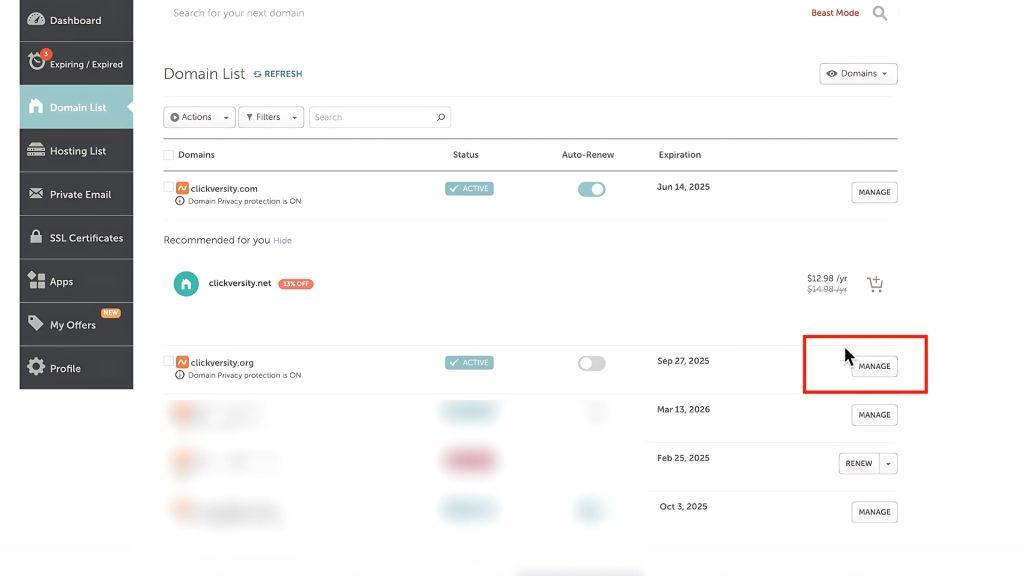Expand the arrow next to RENEW

[x=888, y=464]
